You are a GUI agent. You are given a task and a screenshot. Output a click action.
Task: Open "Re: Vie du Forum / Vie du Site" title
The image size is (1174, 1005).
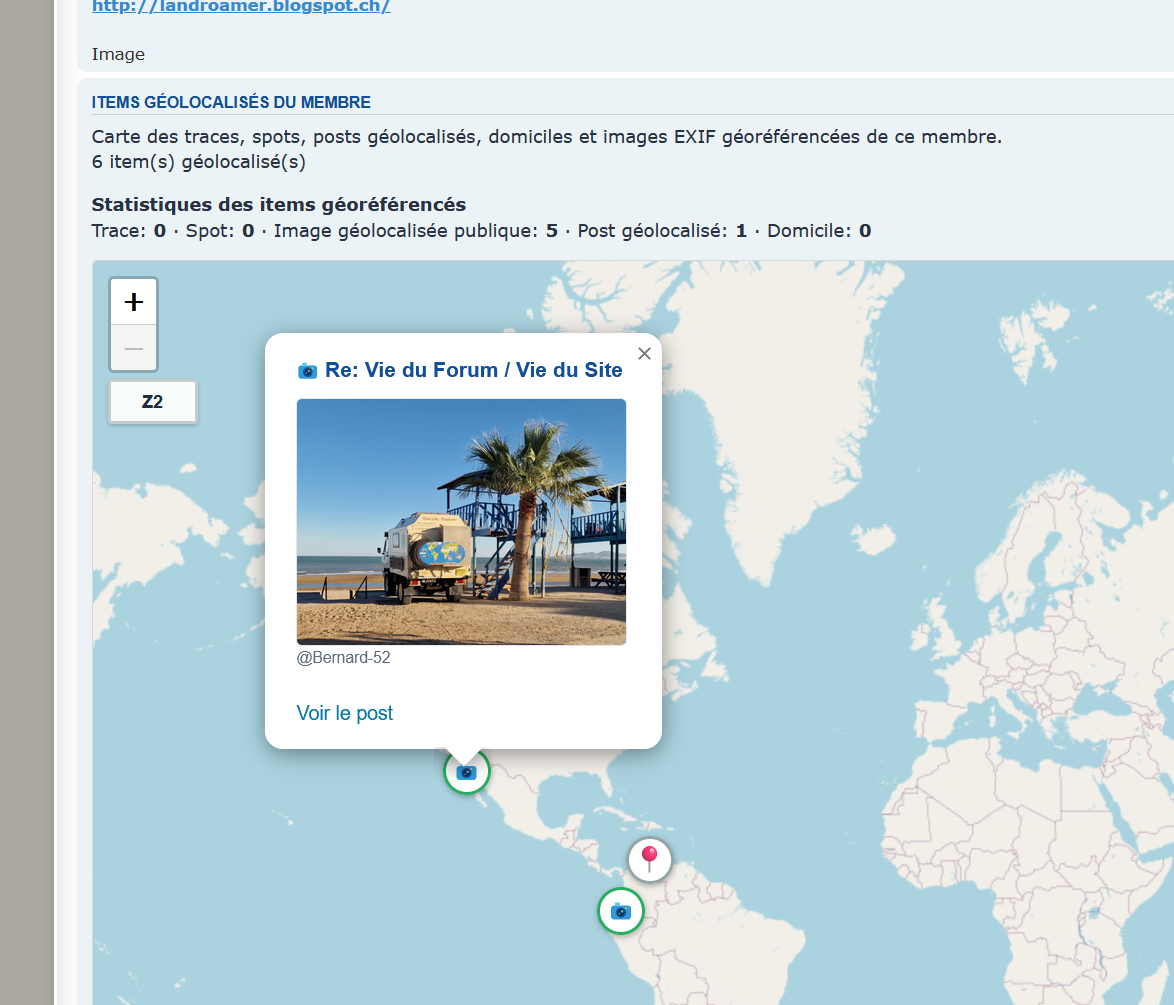(x=473, y=370)
